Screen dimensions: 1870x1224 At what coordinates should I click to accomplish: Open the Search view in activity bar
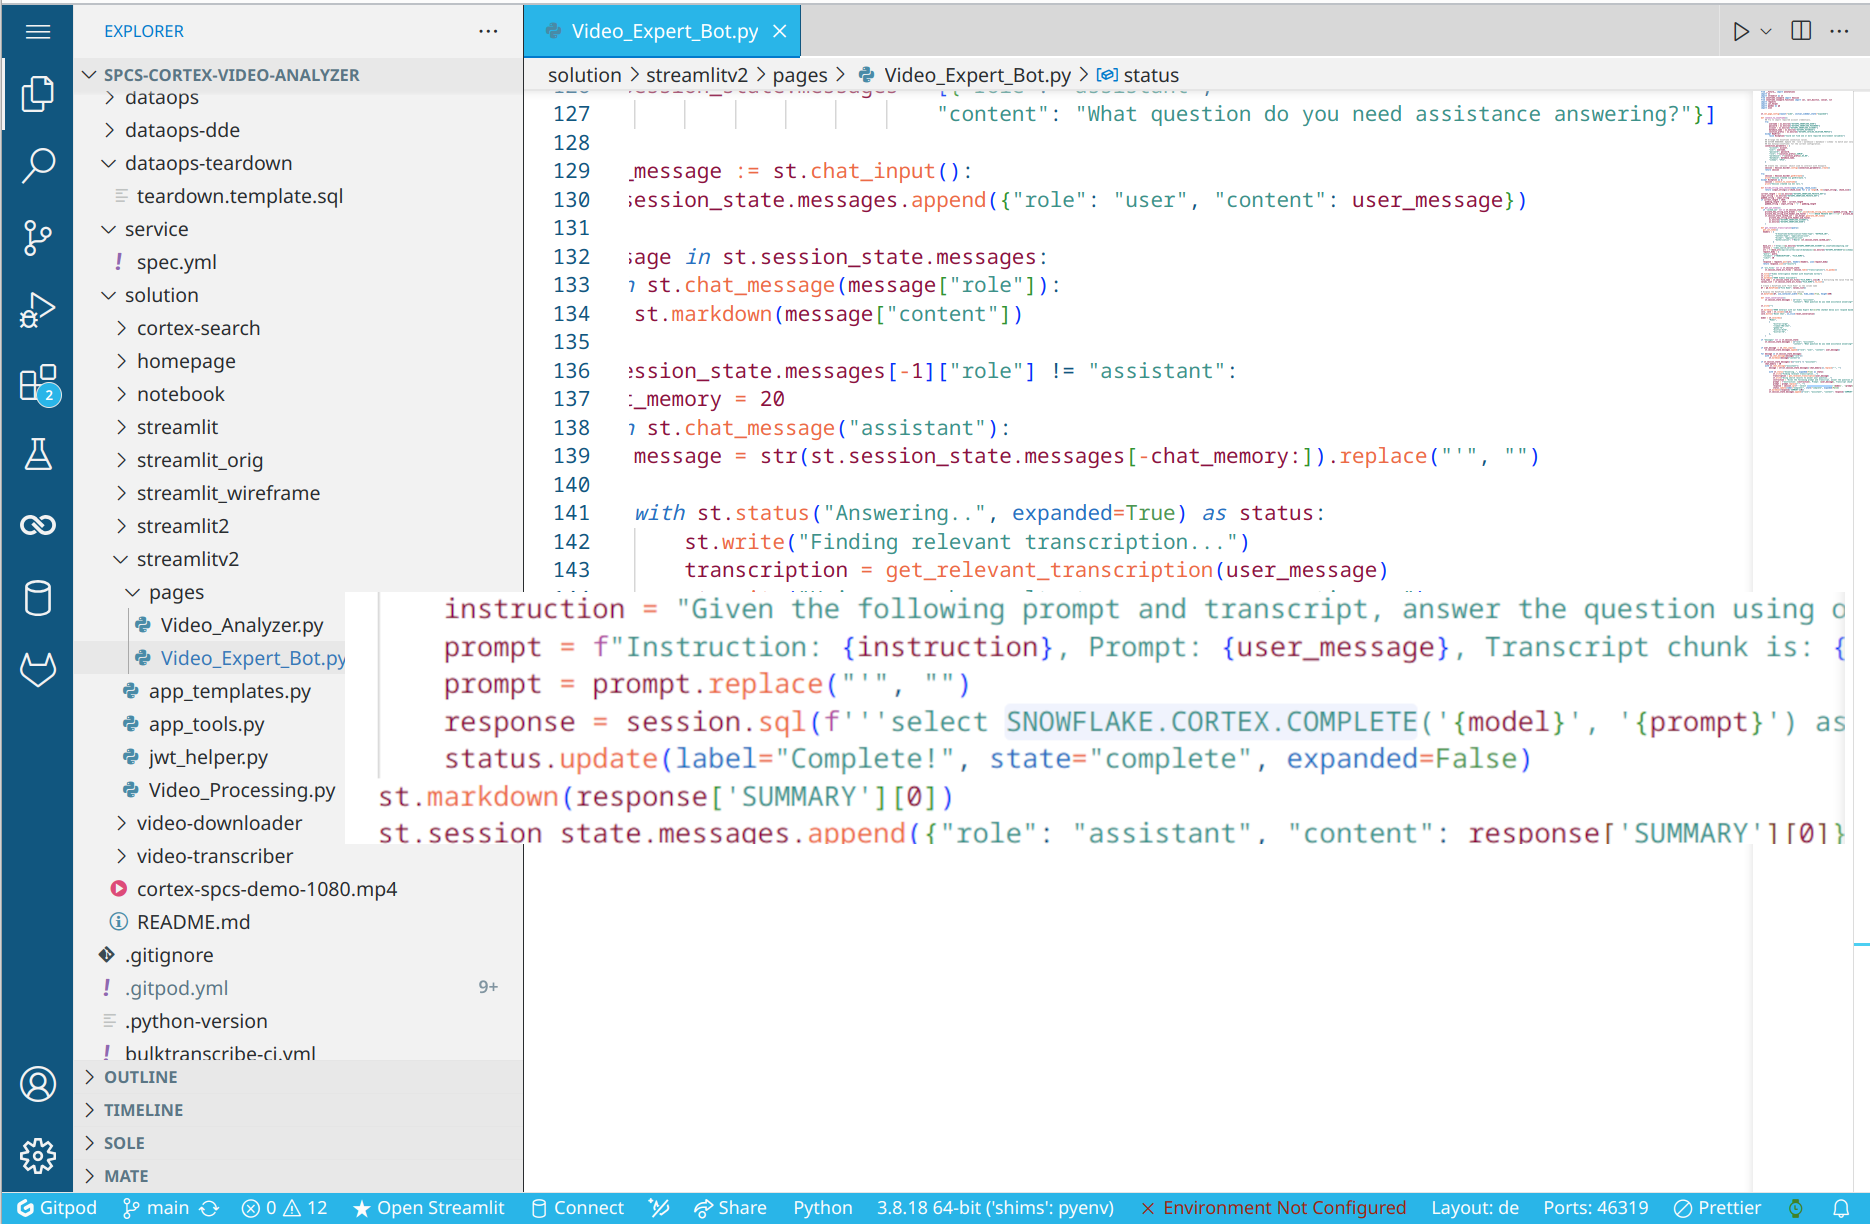(38, 165)
